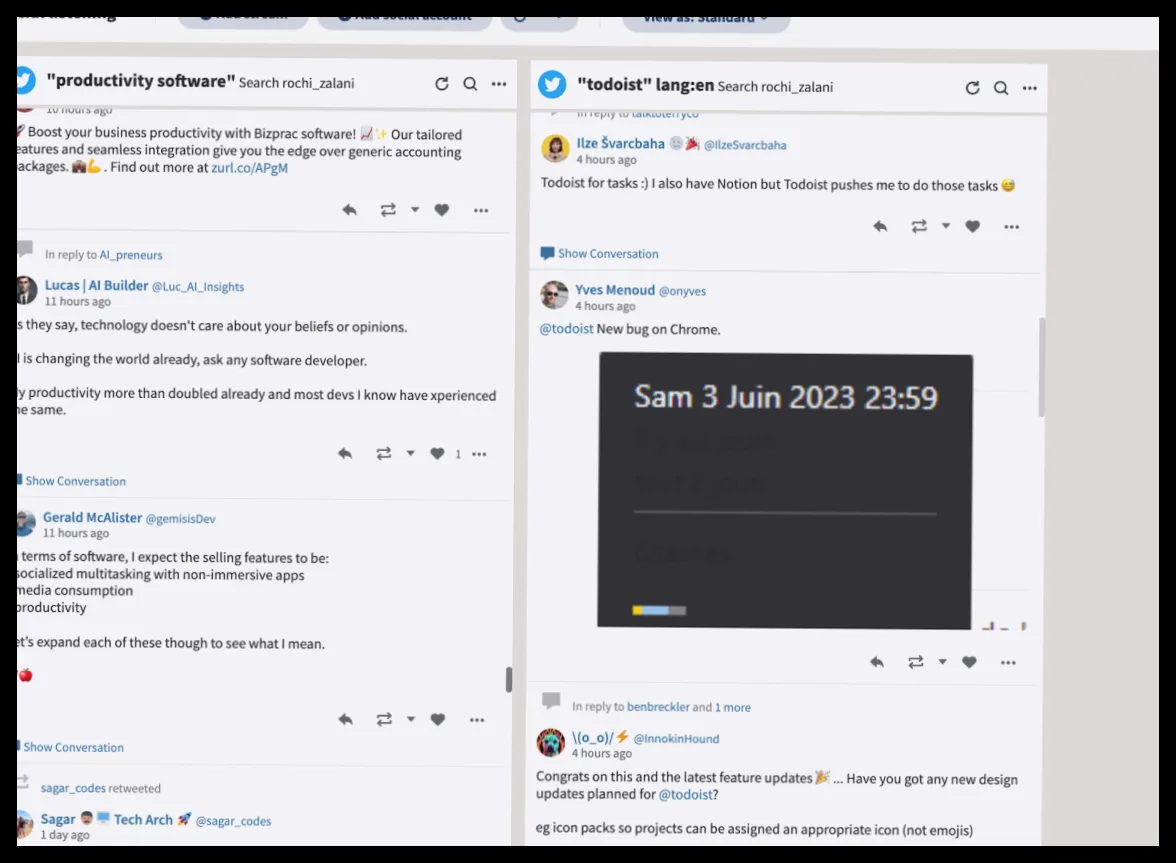Open more actions on Yves Menoud's tweet

[x=1008, y=663]
